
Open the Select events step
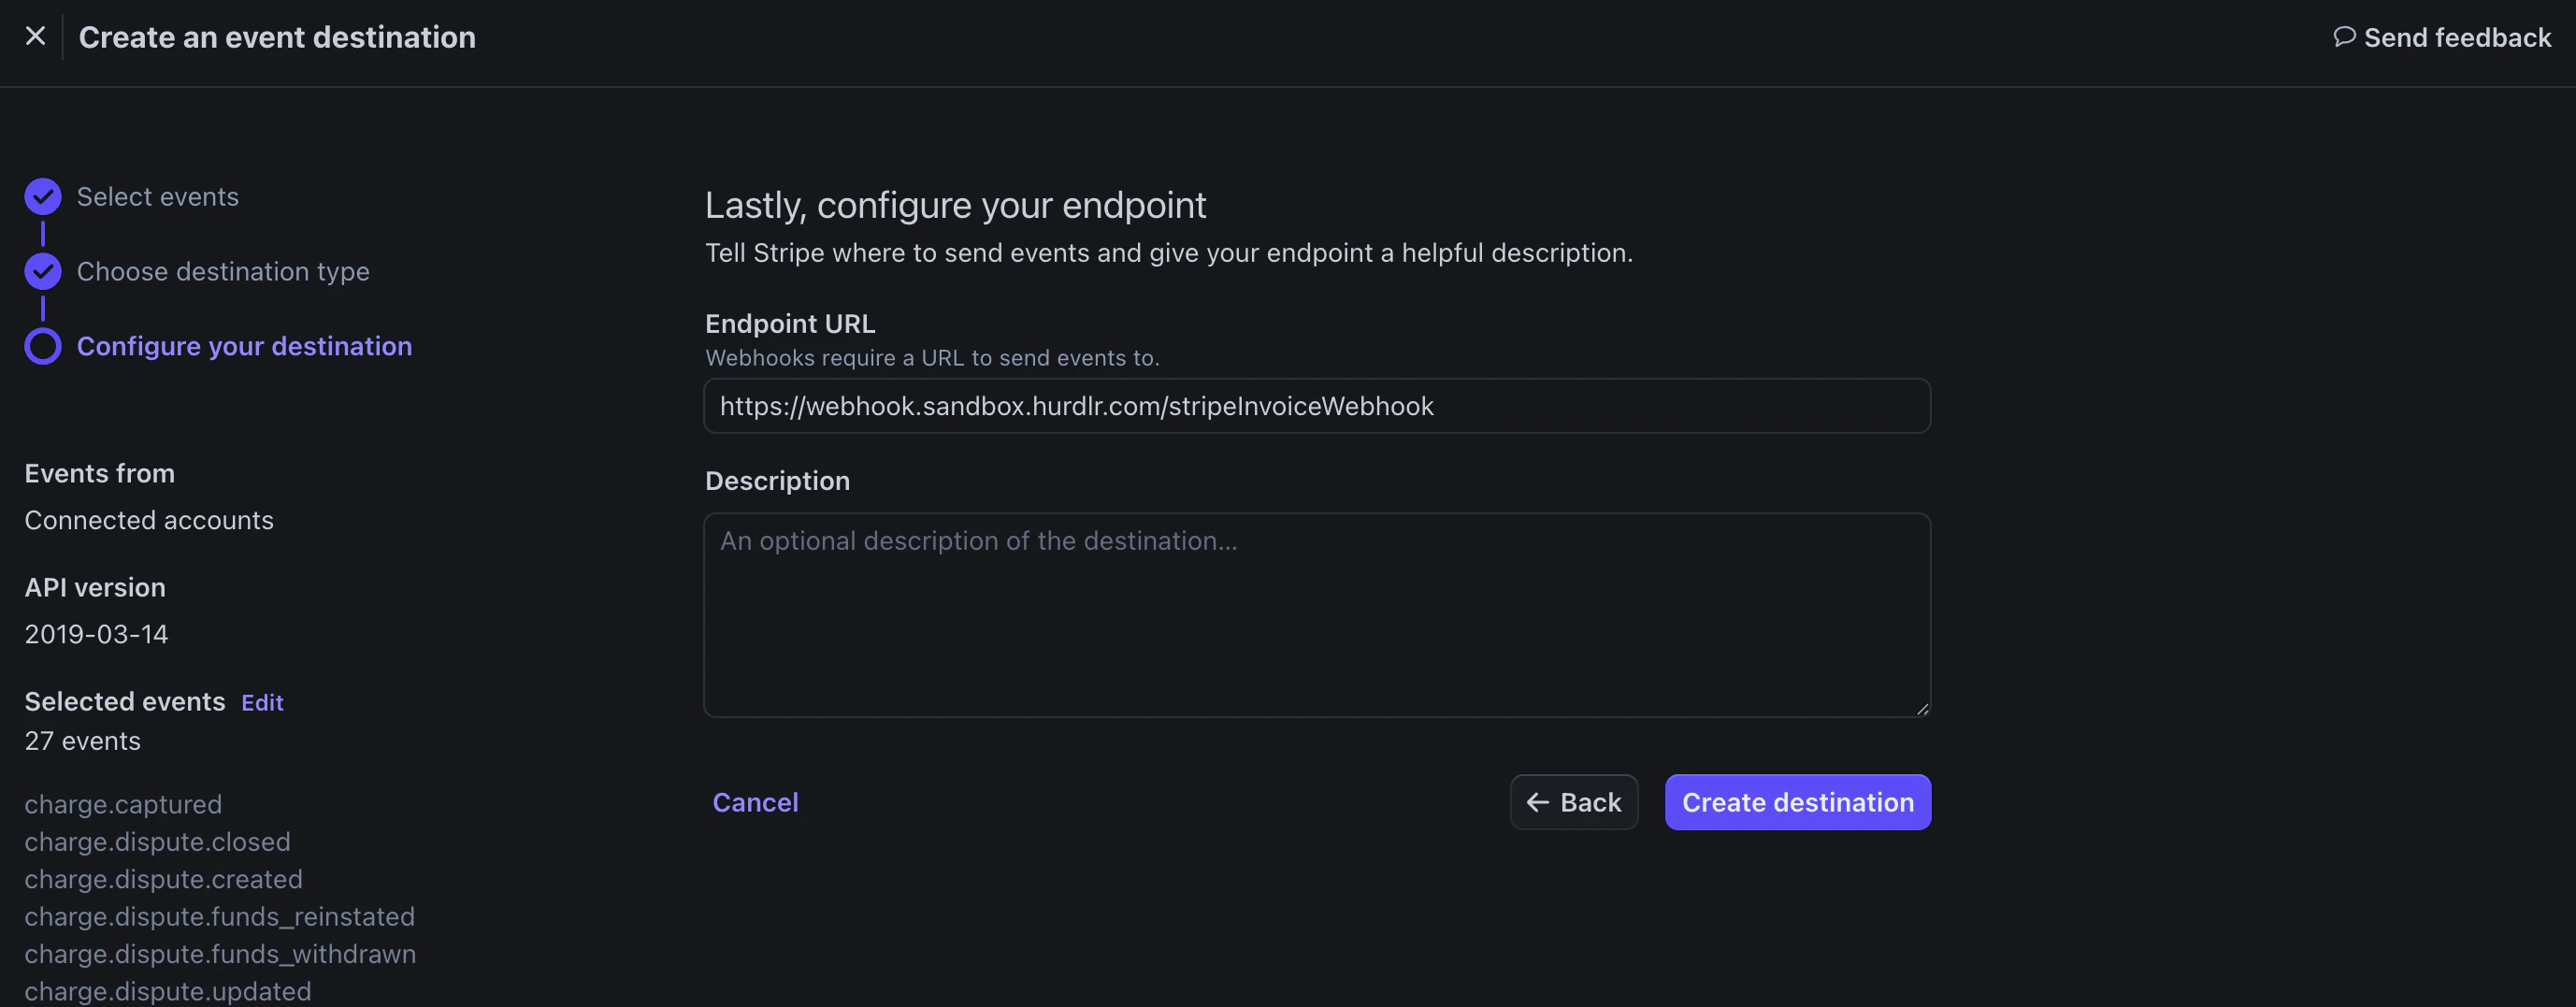tap(157, 196)
